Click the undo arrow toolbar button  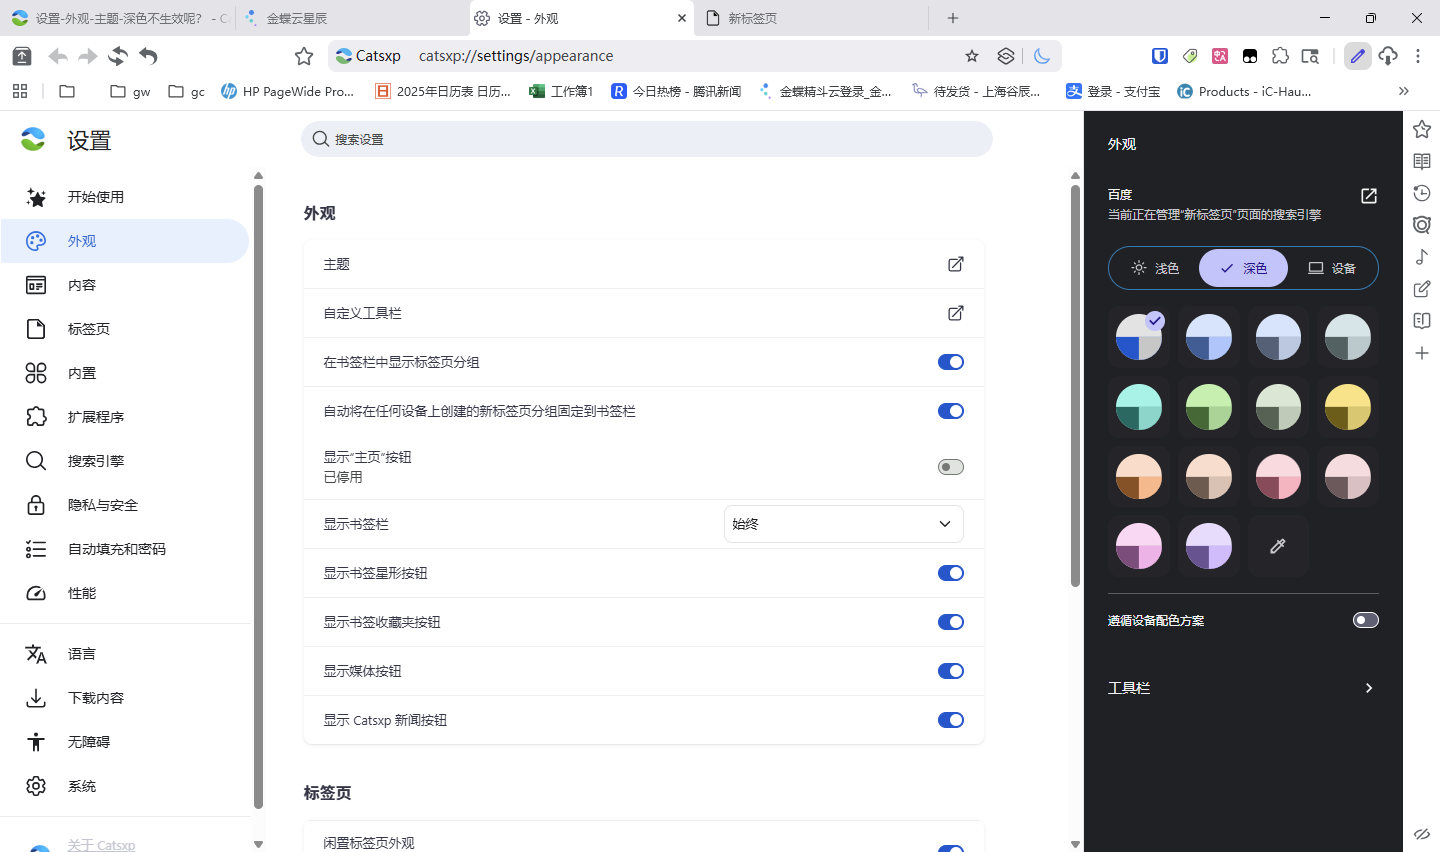[x=148, y=56]
